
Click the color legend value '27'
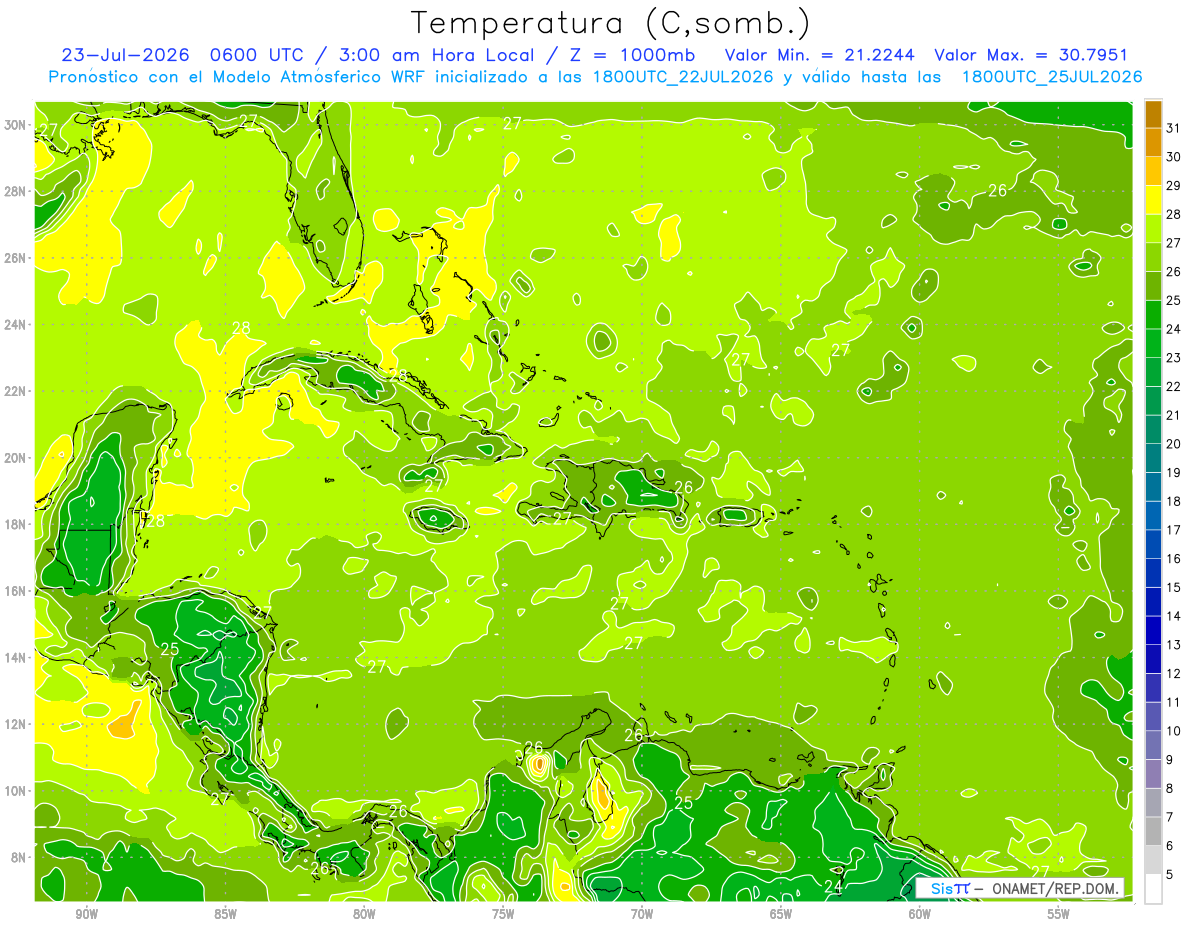[1174, 243]
